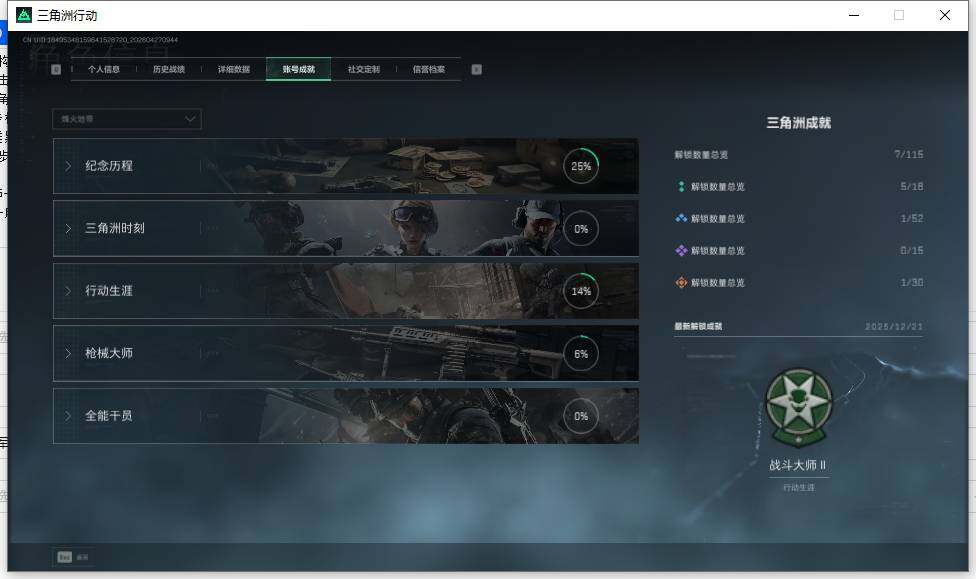976x579 pixels.
Task: Click the green tier icon beside 5/18
Action: (x=681, y=186)
